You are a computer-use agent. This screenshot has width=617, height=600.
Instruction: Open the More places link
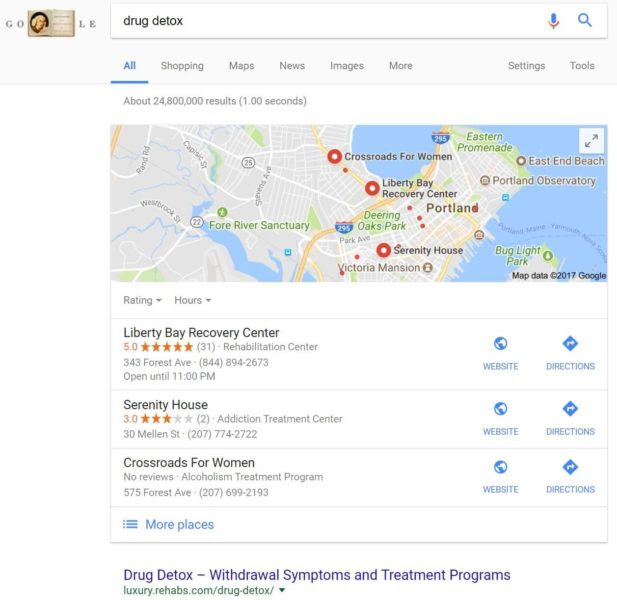pos(179,524)
